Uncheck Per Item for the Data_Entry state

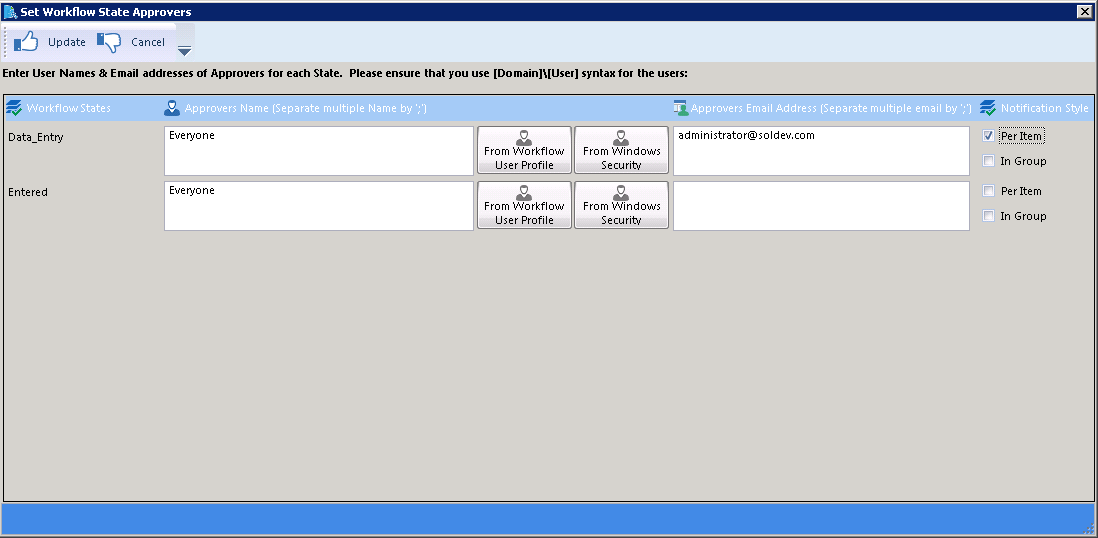pos(988,136)
